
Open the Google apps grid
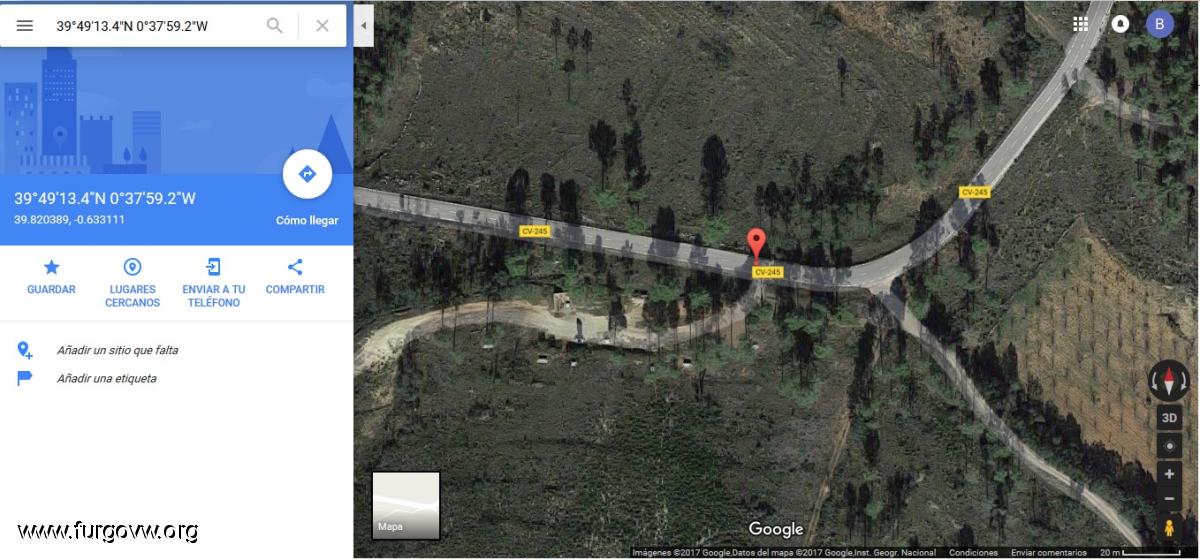point(1081,25)
